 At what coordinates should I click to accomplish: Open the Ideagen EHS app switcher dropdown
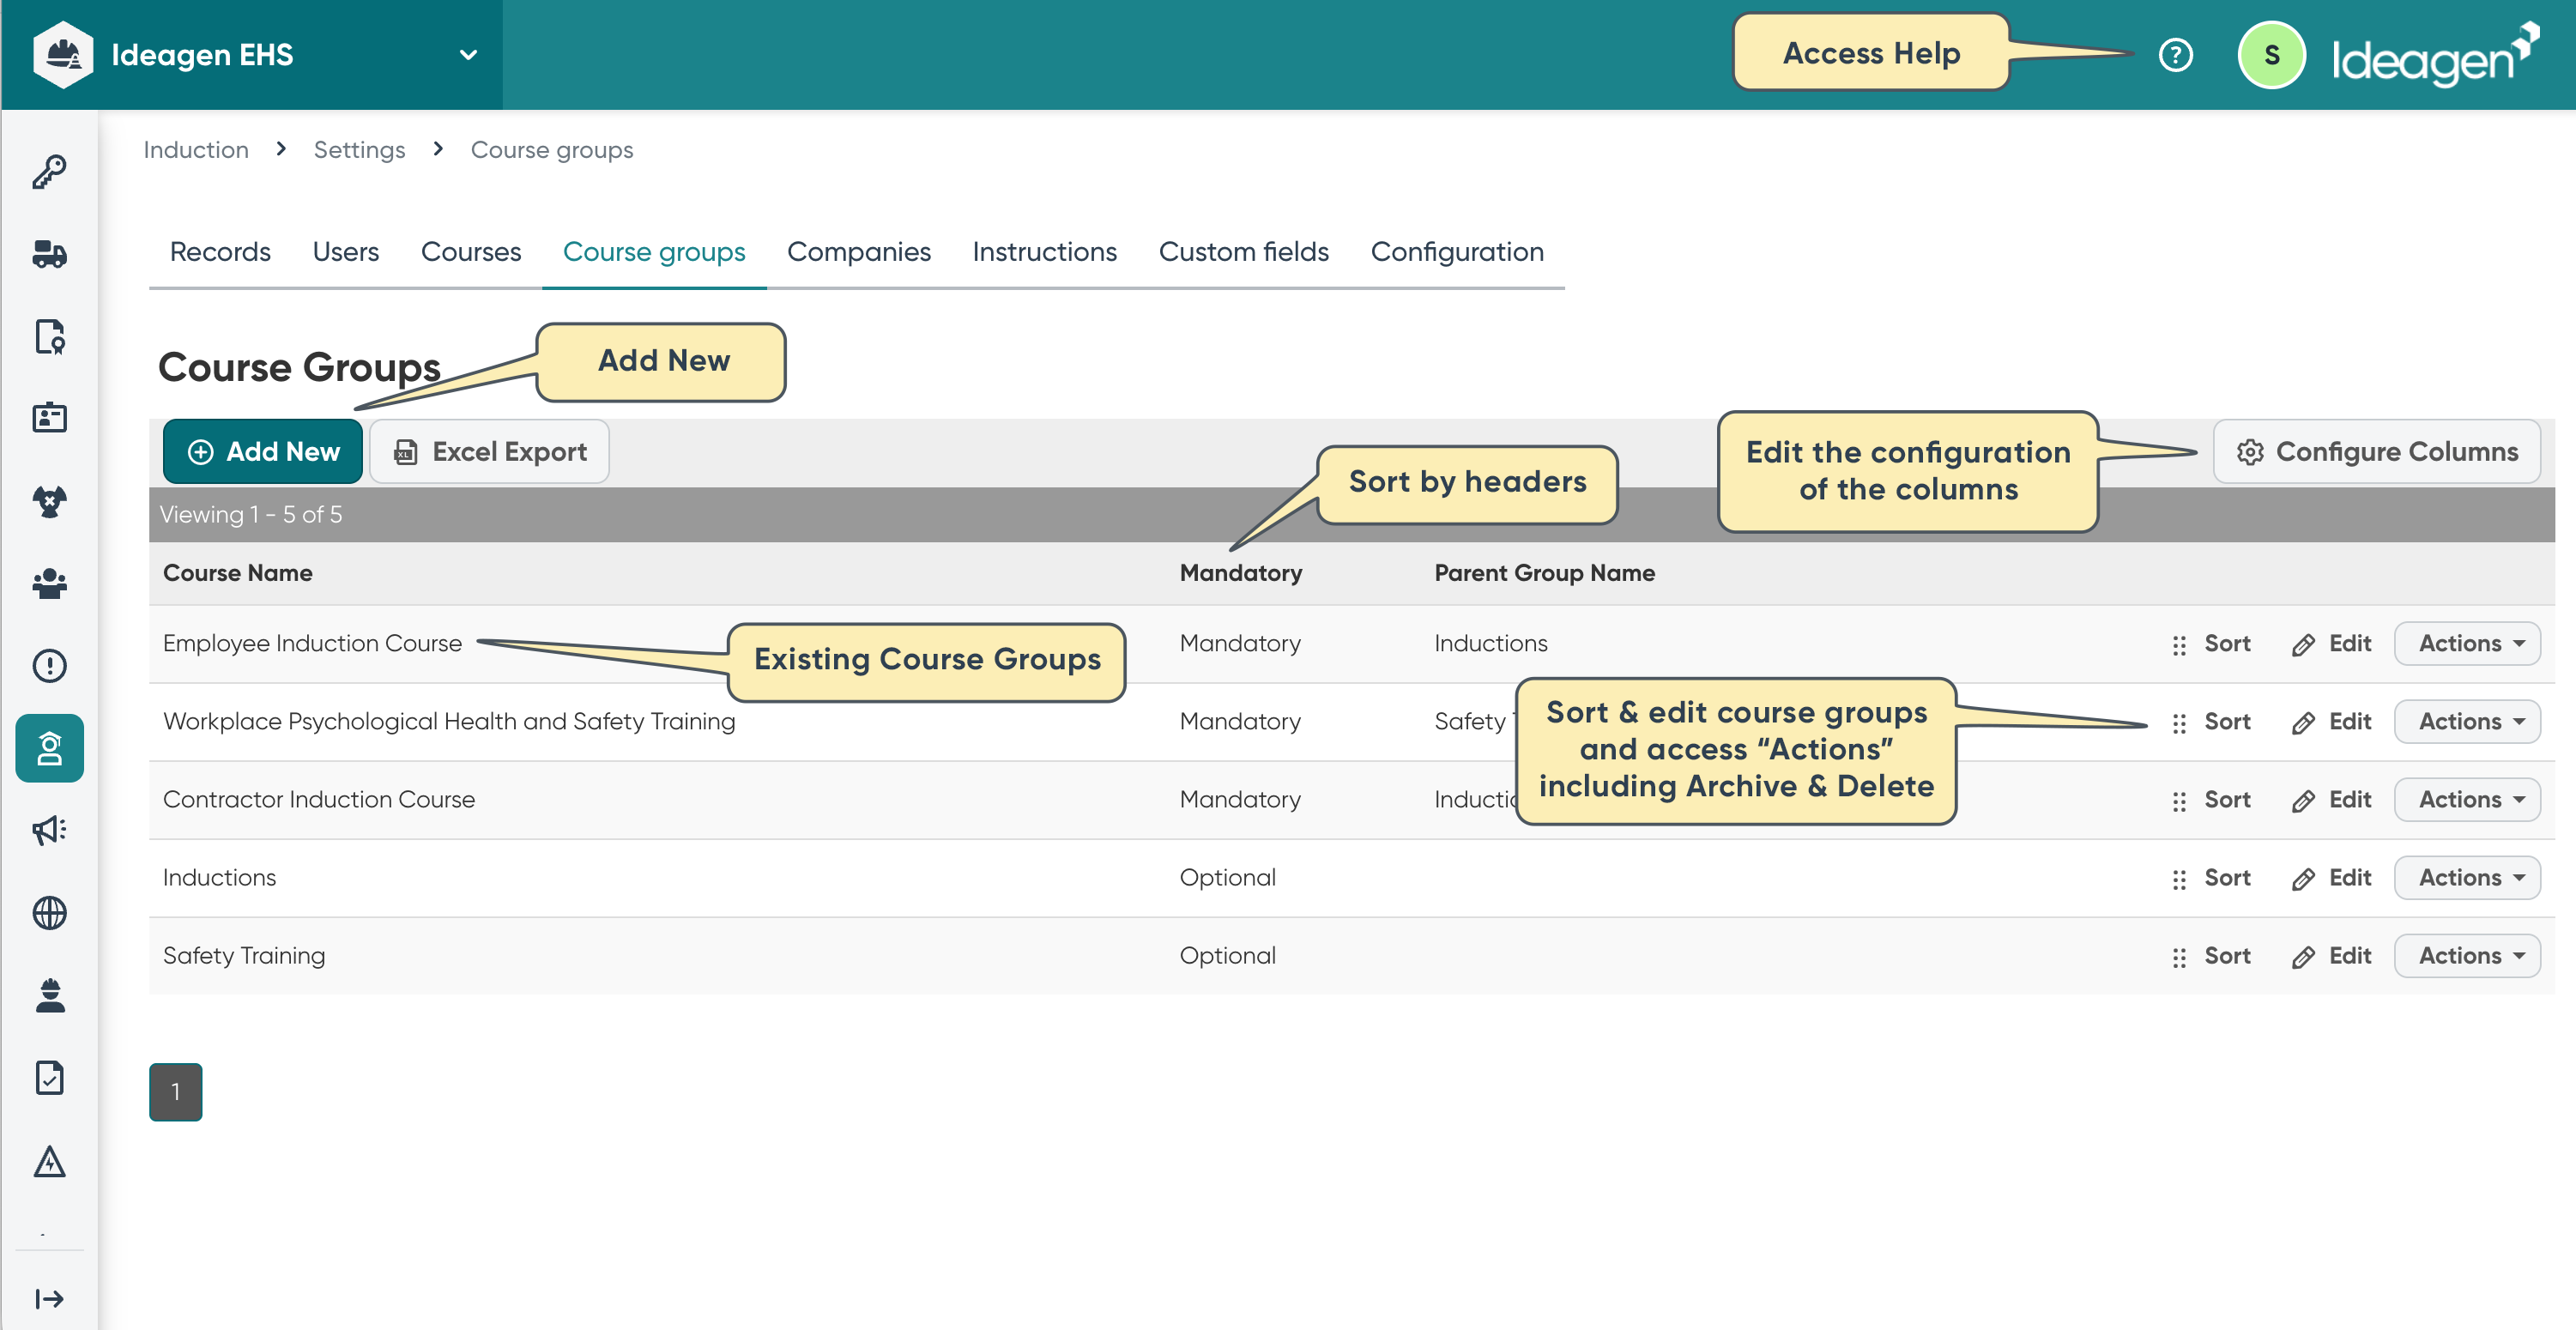click(467, 55)
